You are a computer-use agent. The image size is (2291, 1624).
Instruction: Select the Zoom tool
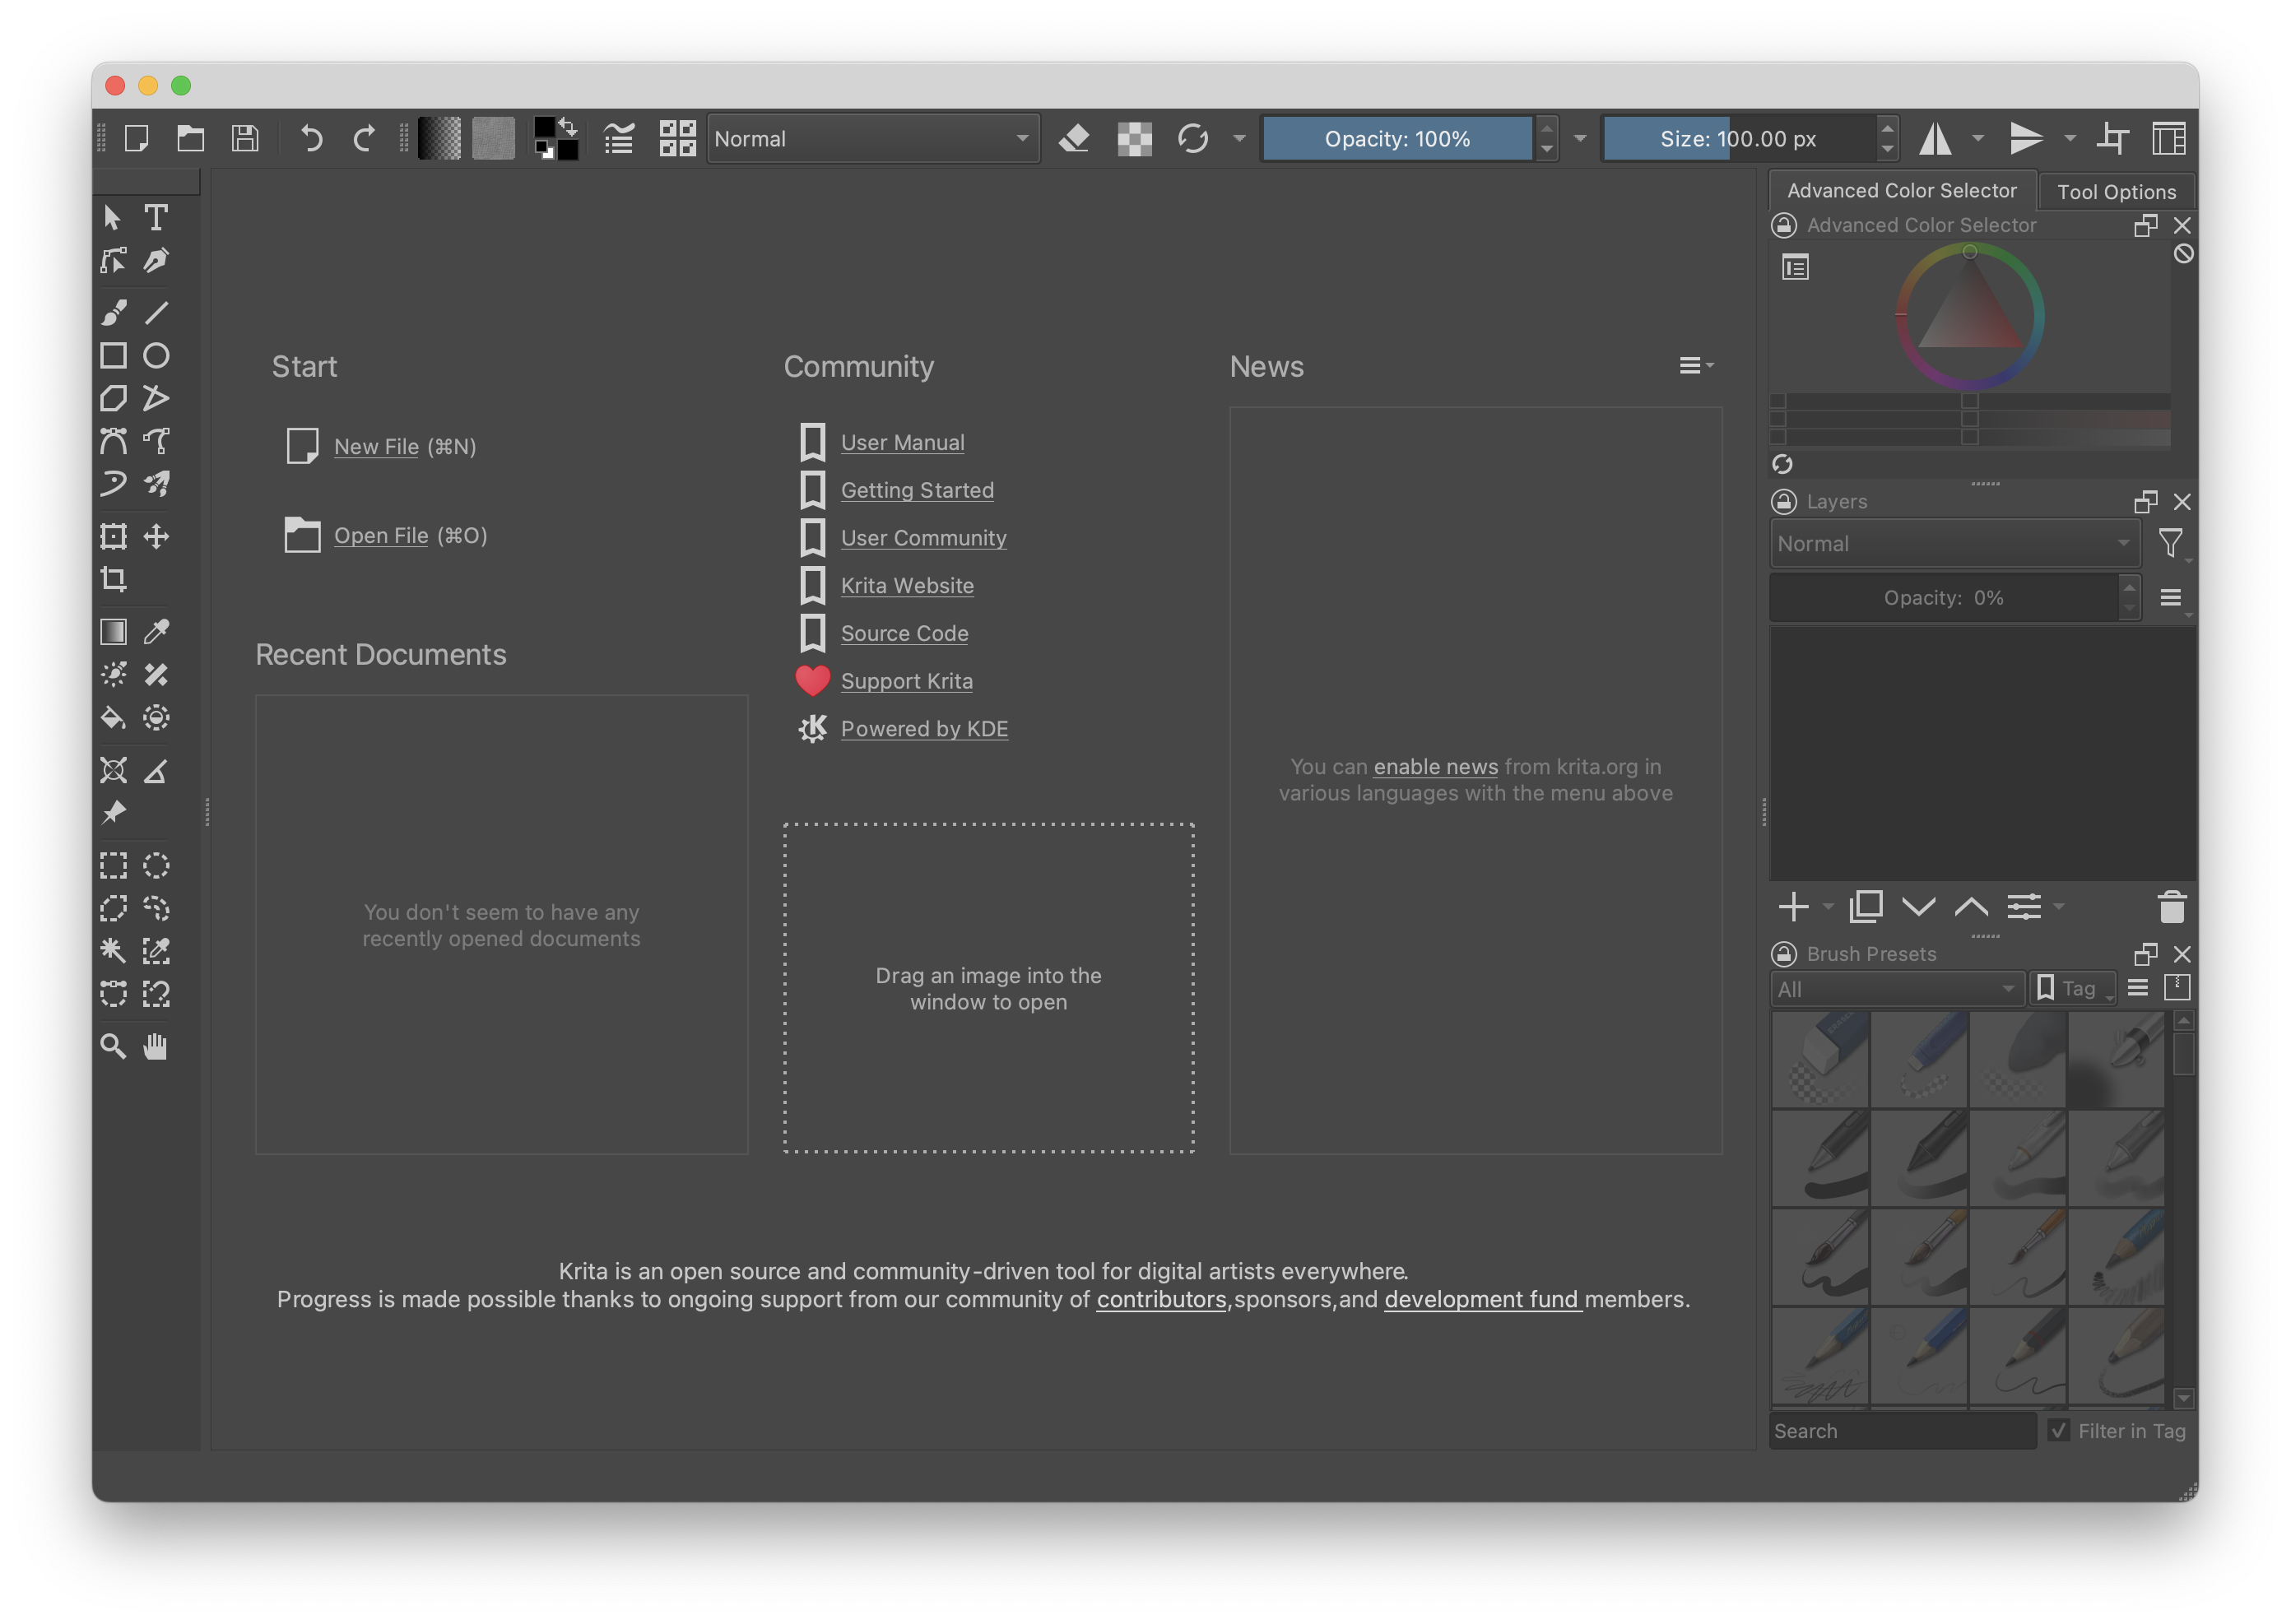click(x=113, y=1047)
